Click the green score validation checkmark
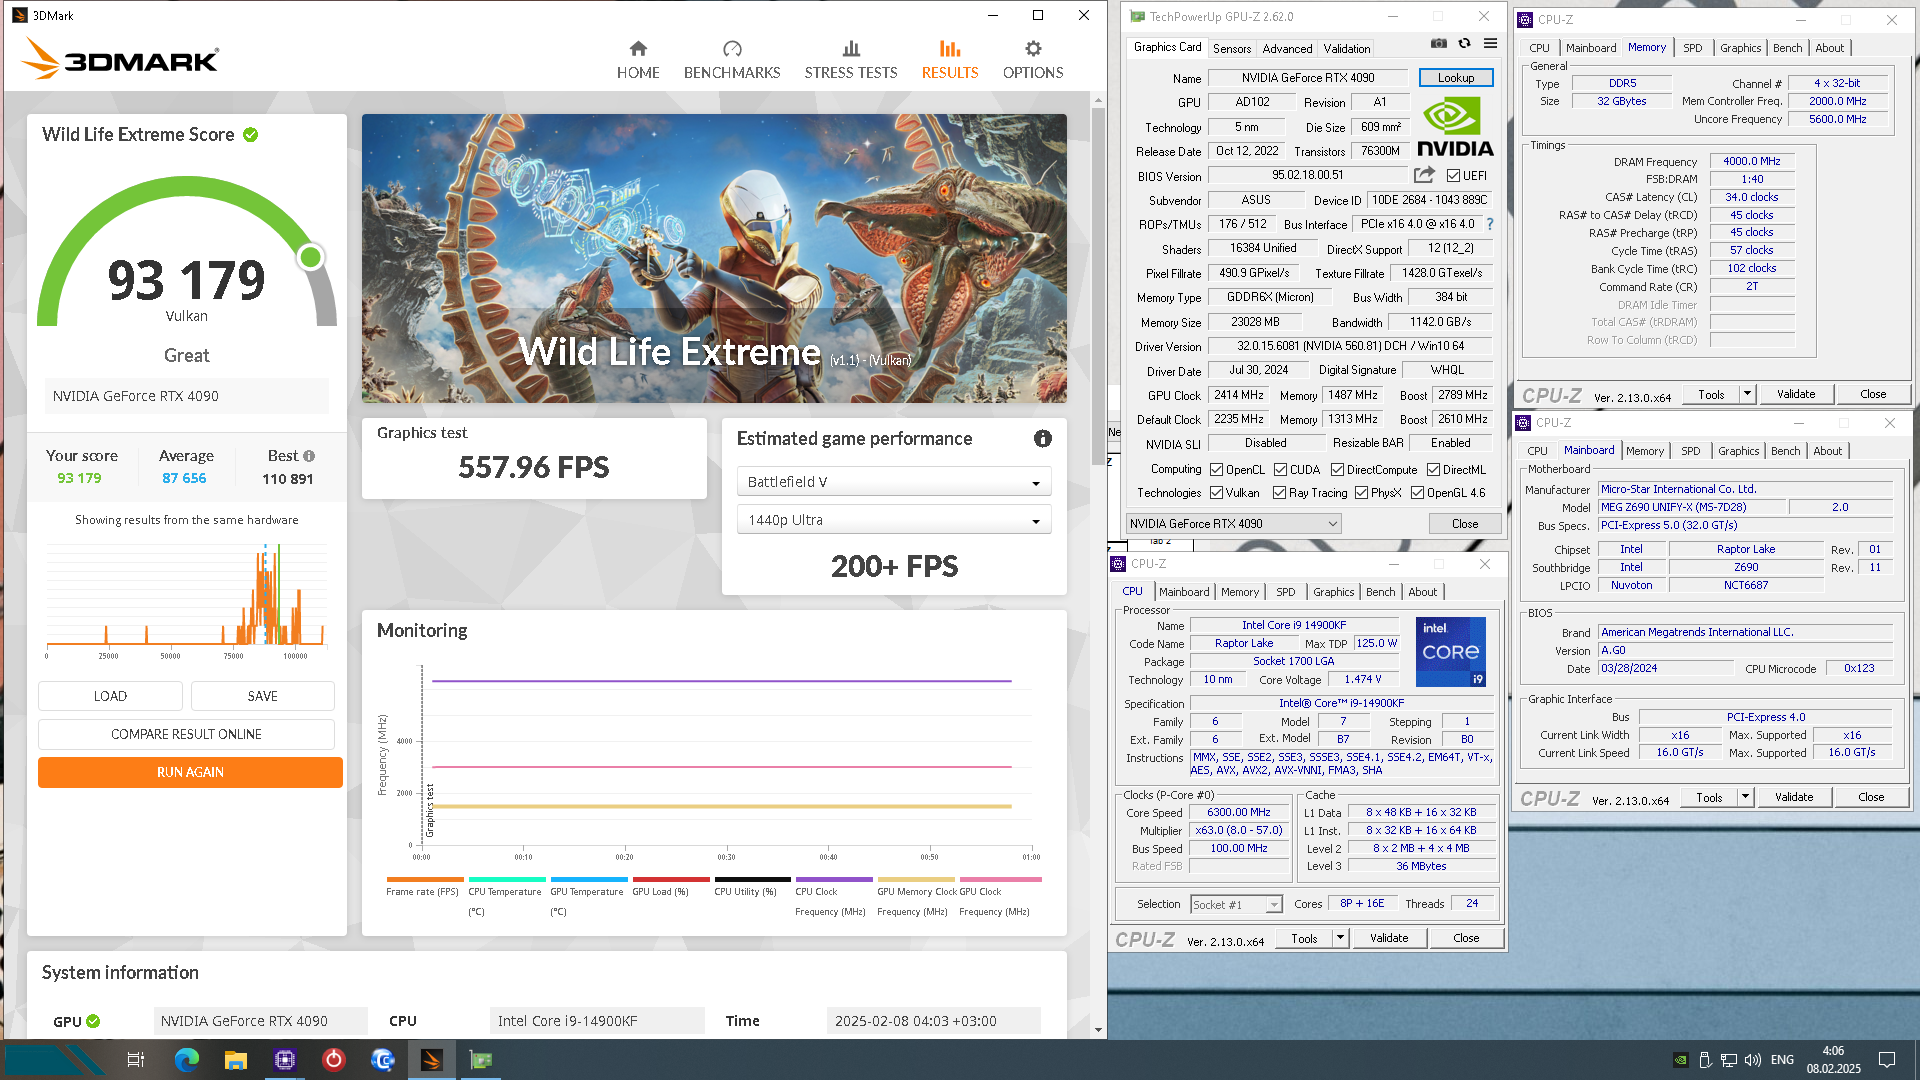 251,135
